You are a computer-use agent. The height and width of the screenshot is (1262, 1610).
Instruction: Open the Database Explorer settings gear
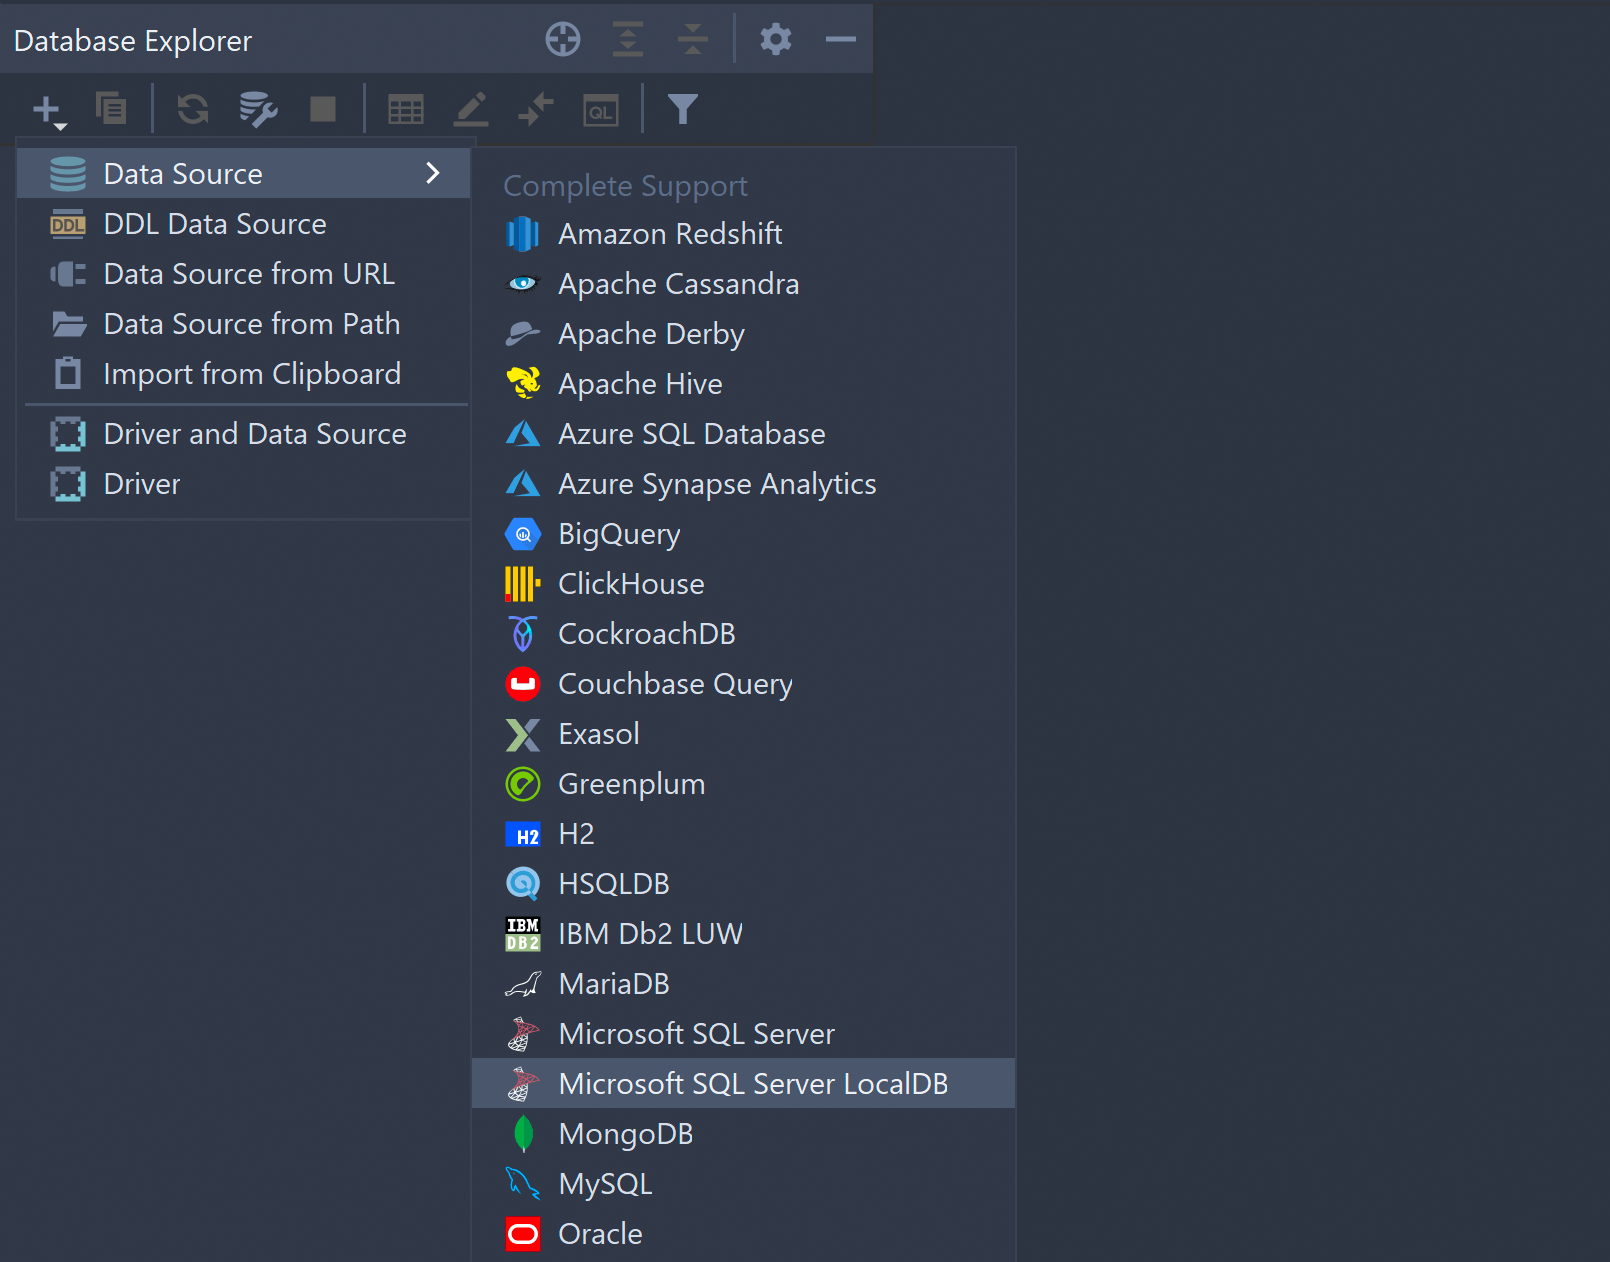pos(775,39)
